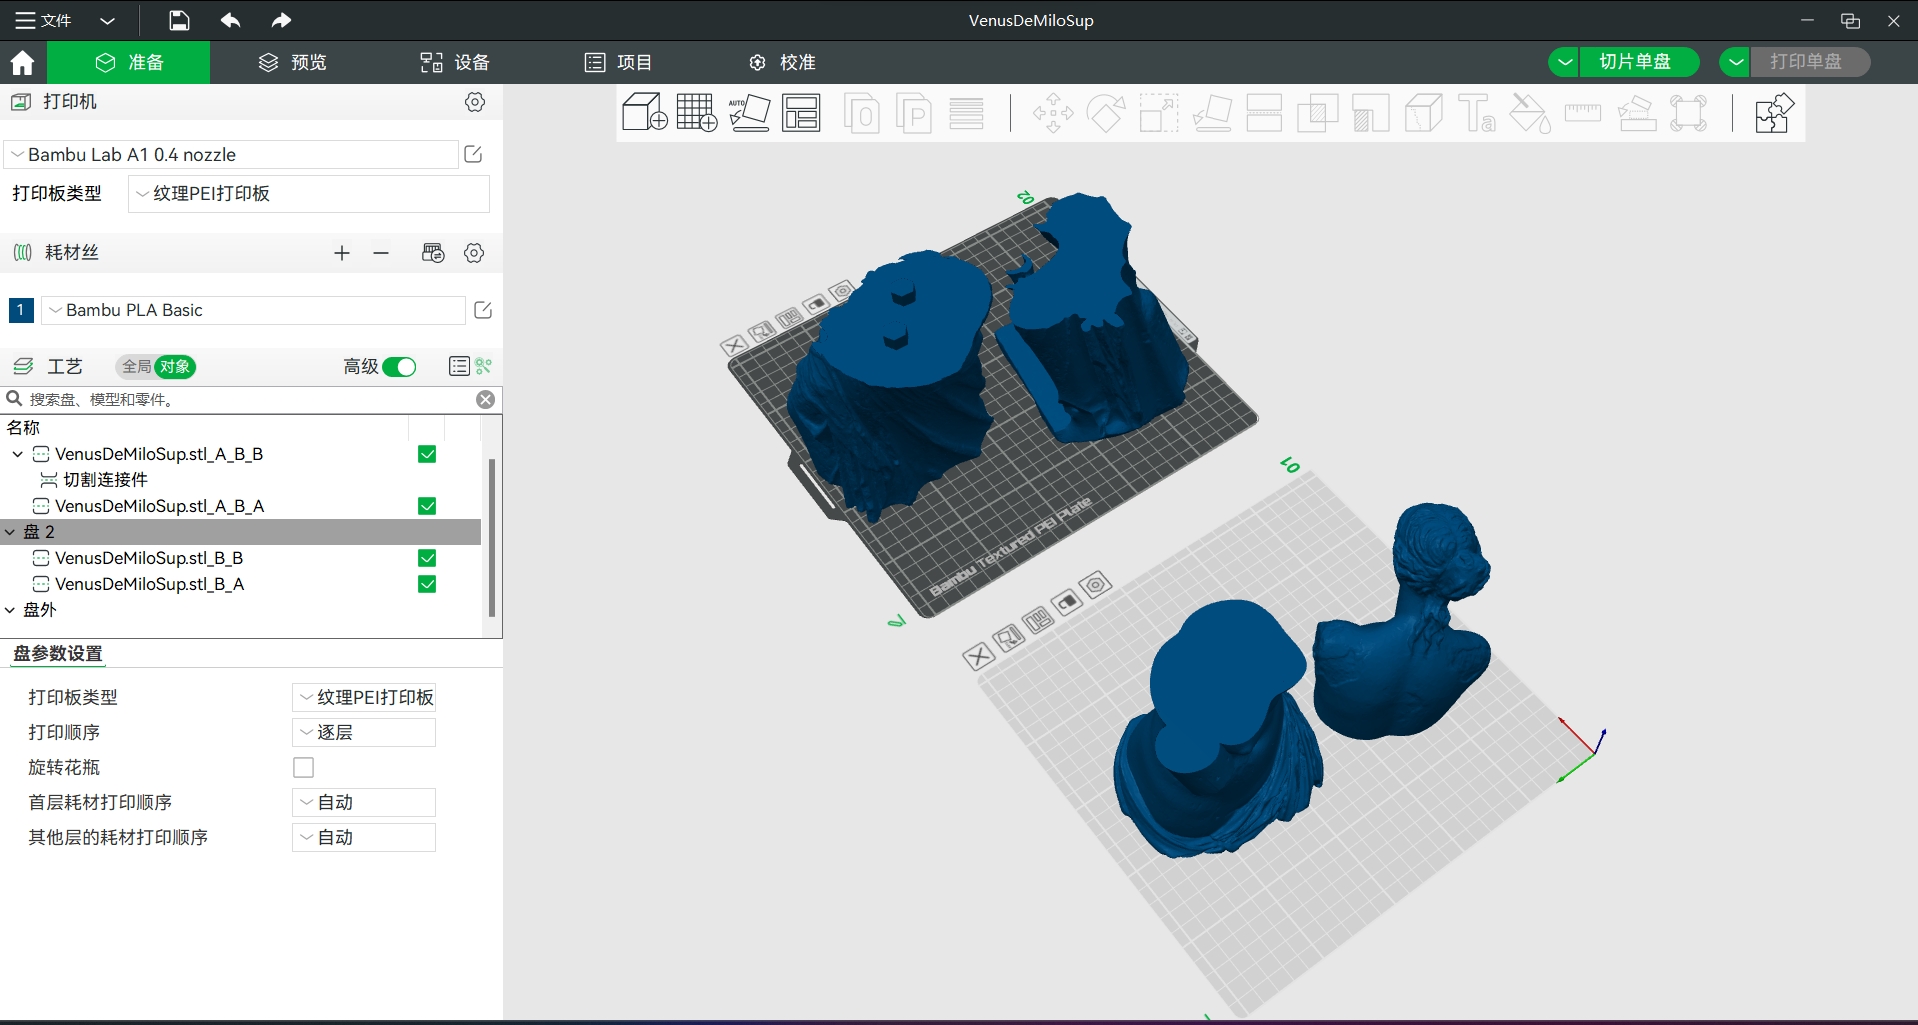Screen dimensions: 1918x1025
Task: Open the print options dropdown arrow
Action: [1736, 62]
